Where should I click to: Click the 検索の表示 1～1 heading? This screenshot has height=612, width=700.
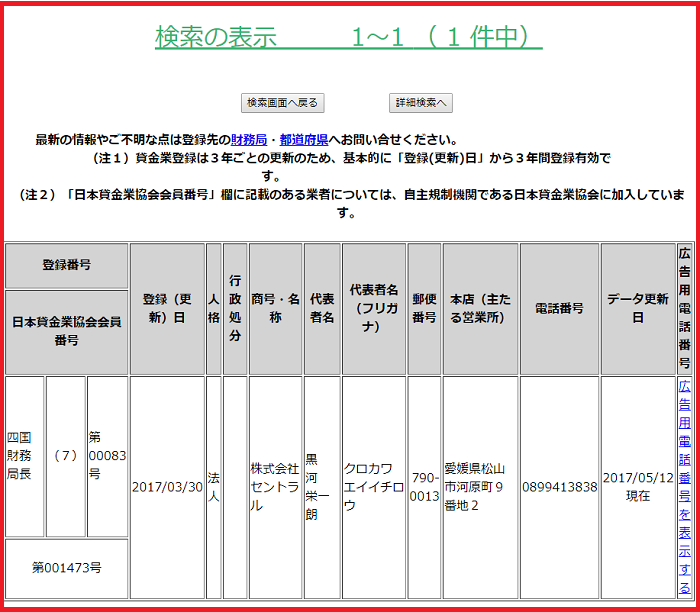pos(349,37)
